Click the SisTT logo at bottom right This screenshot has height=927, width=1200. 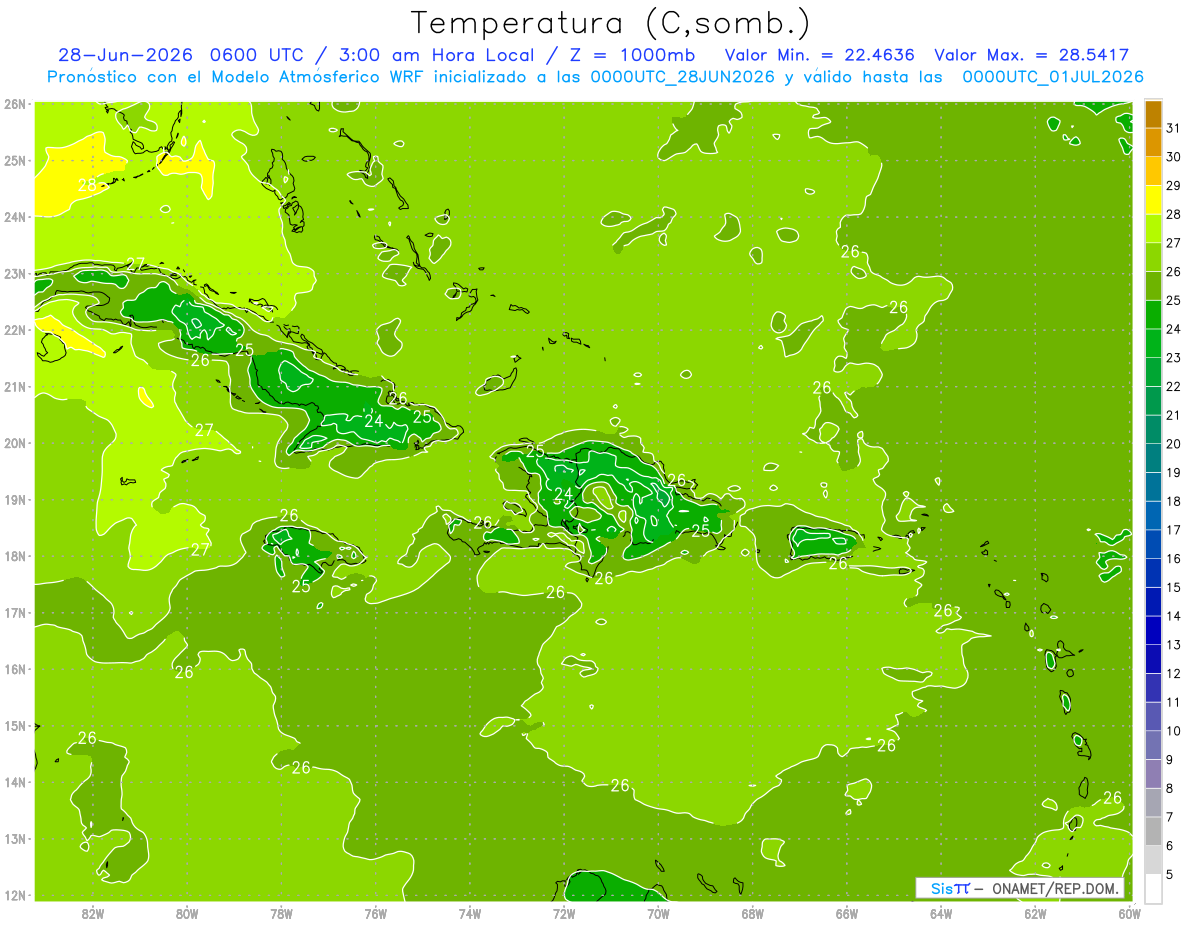tap(950, 888)
